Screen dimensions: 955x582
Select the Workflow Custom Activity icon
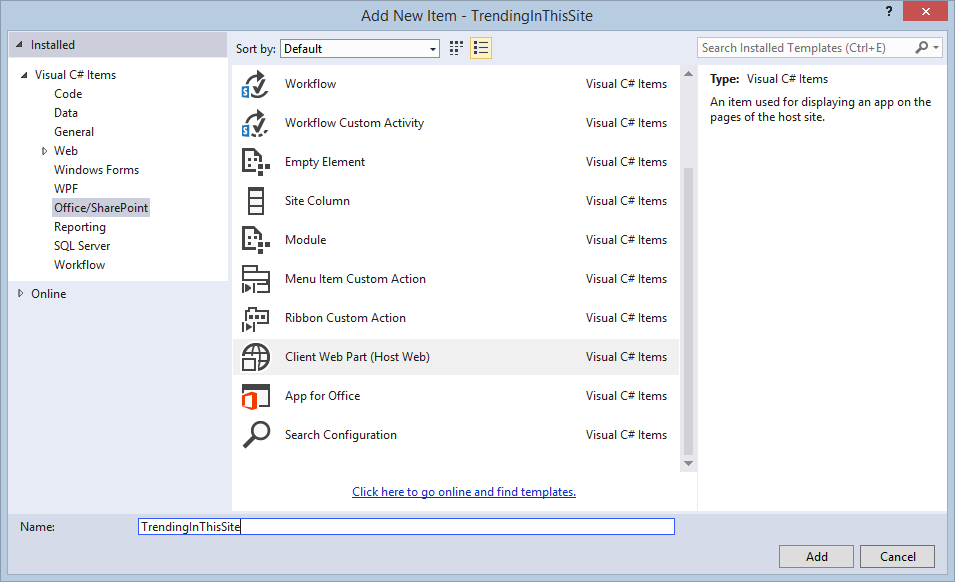pos(255,123)
